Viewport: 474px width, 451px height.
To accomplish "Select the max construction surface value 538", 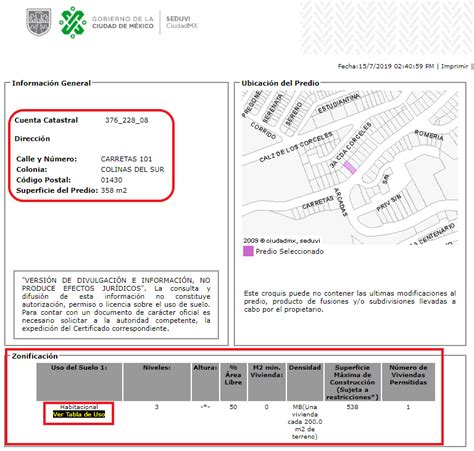I will (x=352, y=407).
